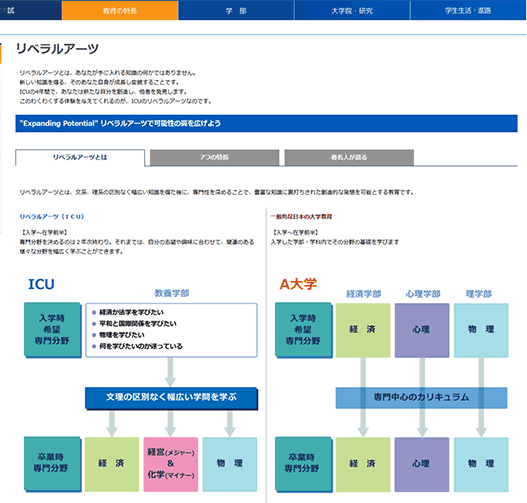
Task: Click the green 経済 box in the A大学 admission row
Action: 363,330
